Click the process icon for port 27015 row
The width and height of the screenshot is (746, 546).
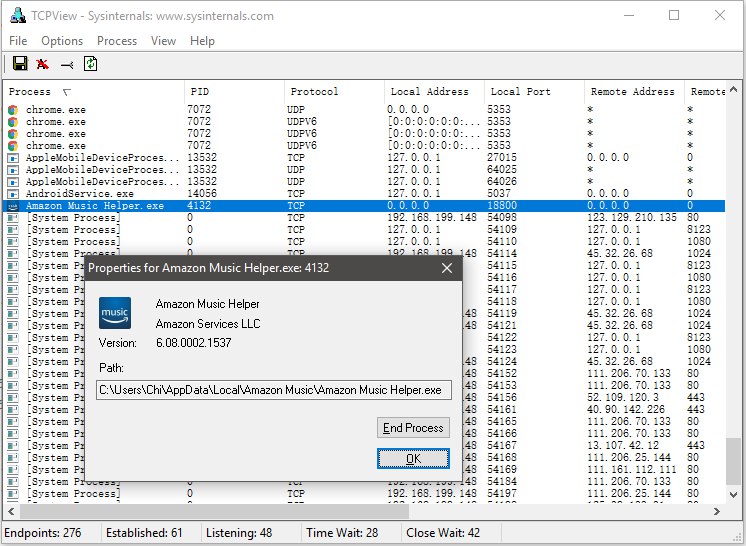(13, 158)
